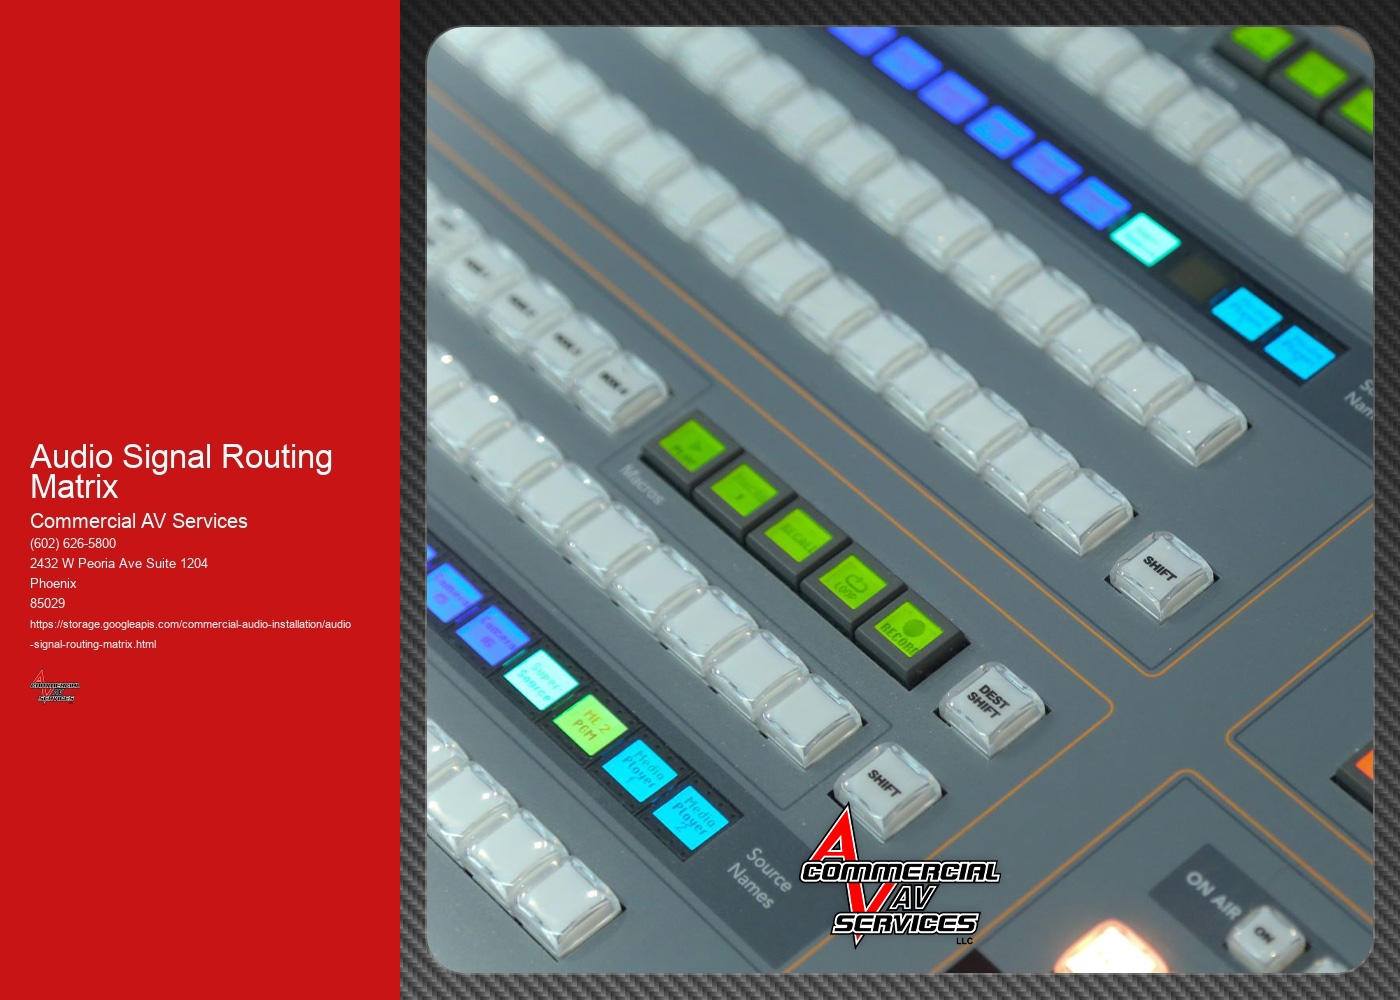Click the Audio Signal Routing Matrix heading
1400x1000 pixels.
(181, 471)
